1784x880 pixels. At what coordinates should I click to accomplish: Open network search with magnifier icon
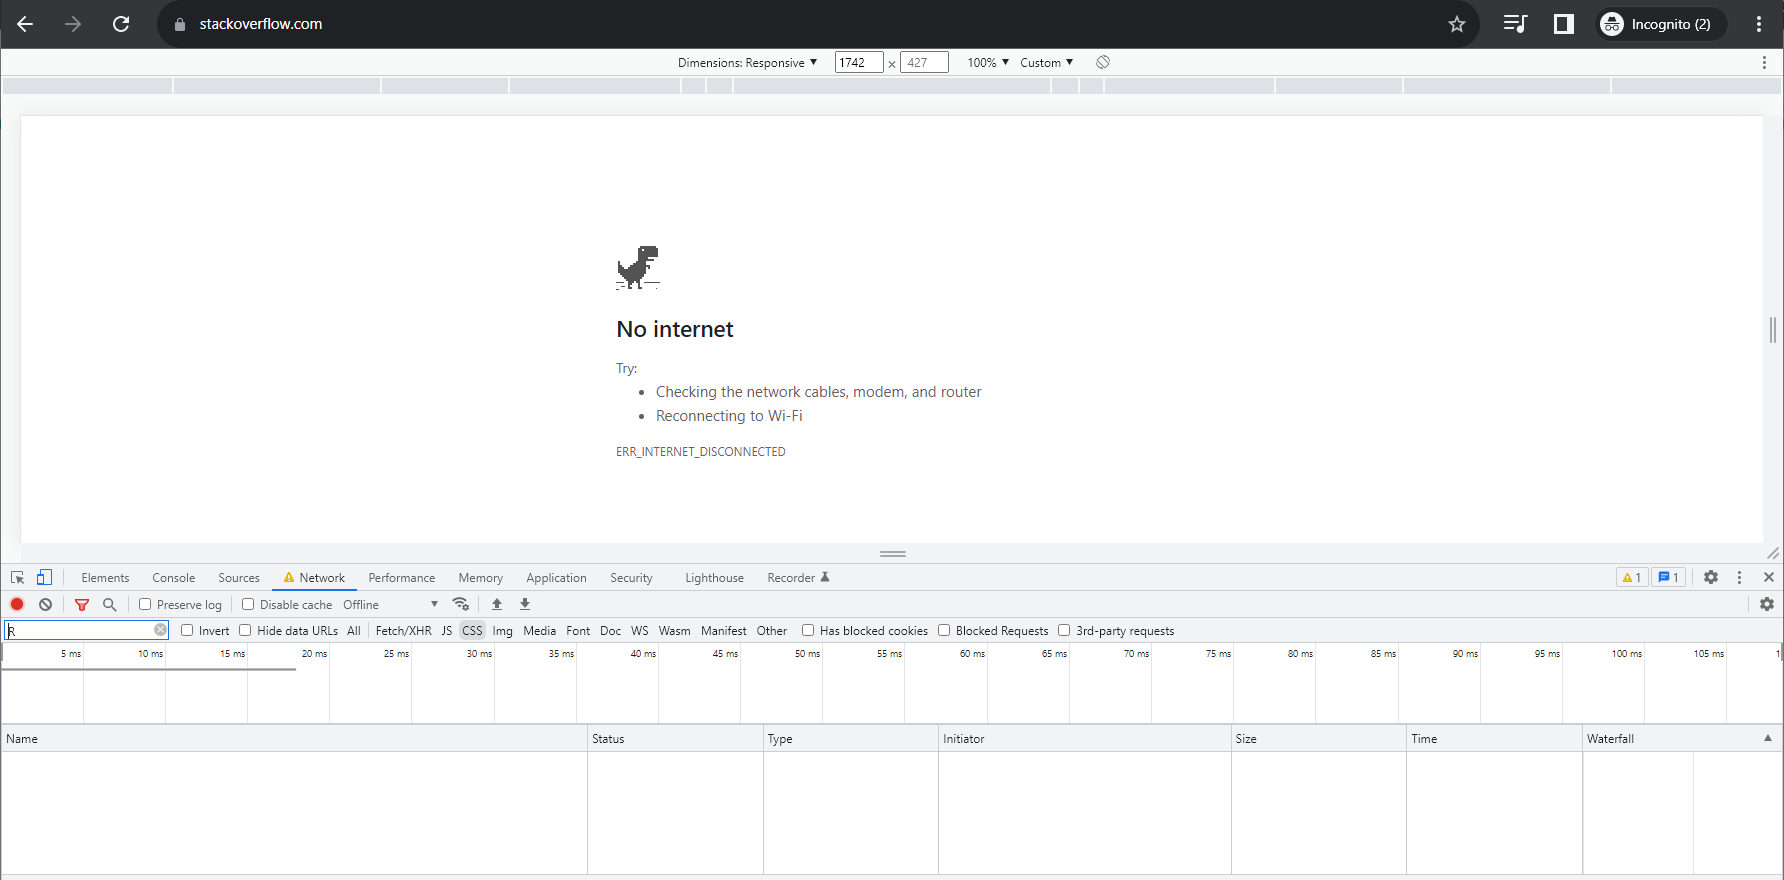110,604
